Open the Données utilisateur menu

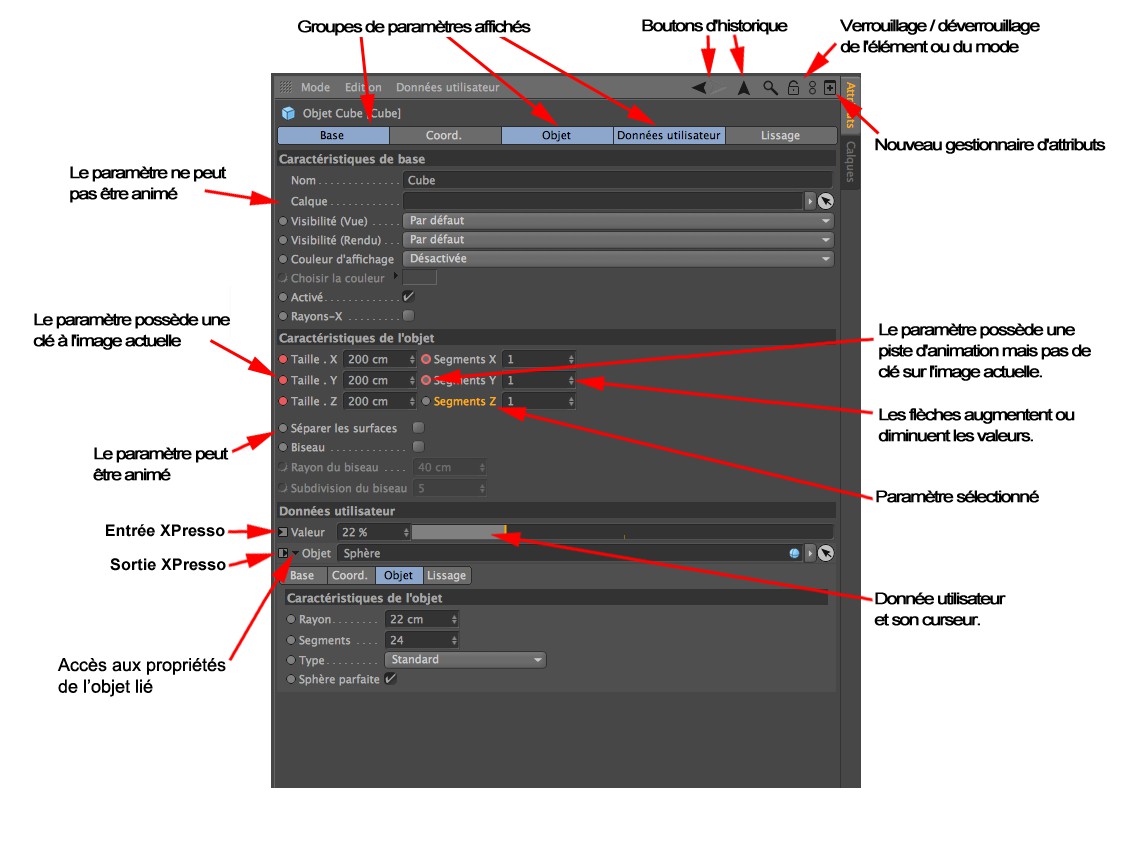point(447,88)
